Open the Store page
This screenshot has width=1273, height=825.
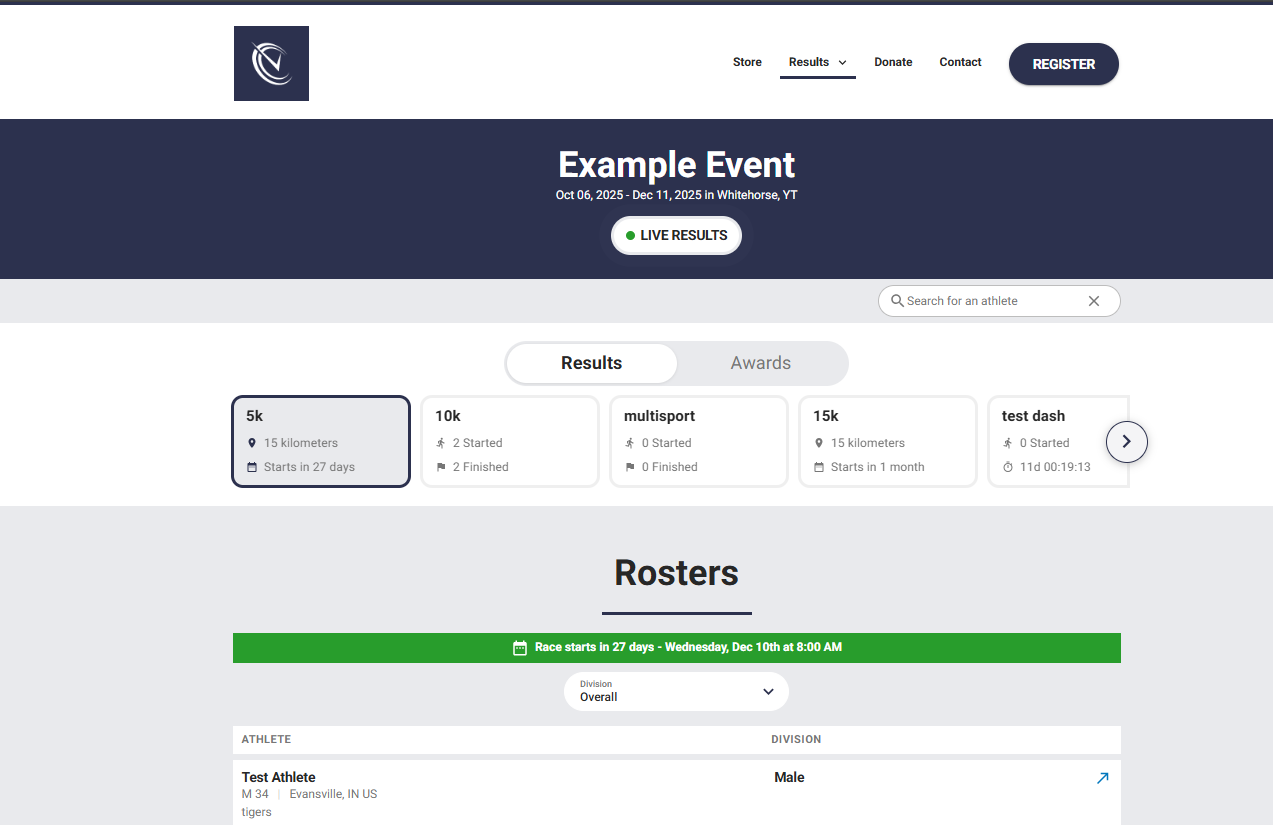pos(747,62)
